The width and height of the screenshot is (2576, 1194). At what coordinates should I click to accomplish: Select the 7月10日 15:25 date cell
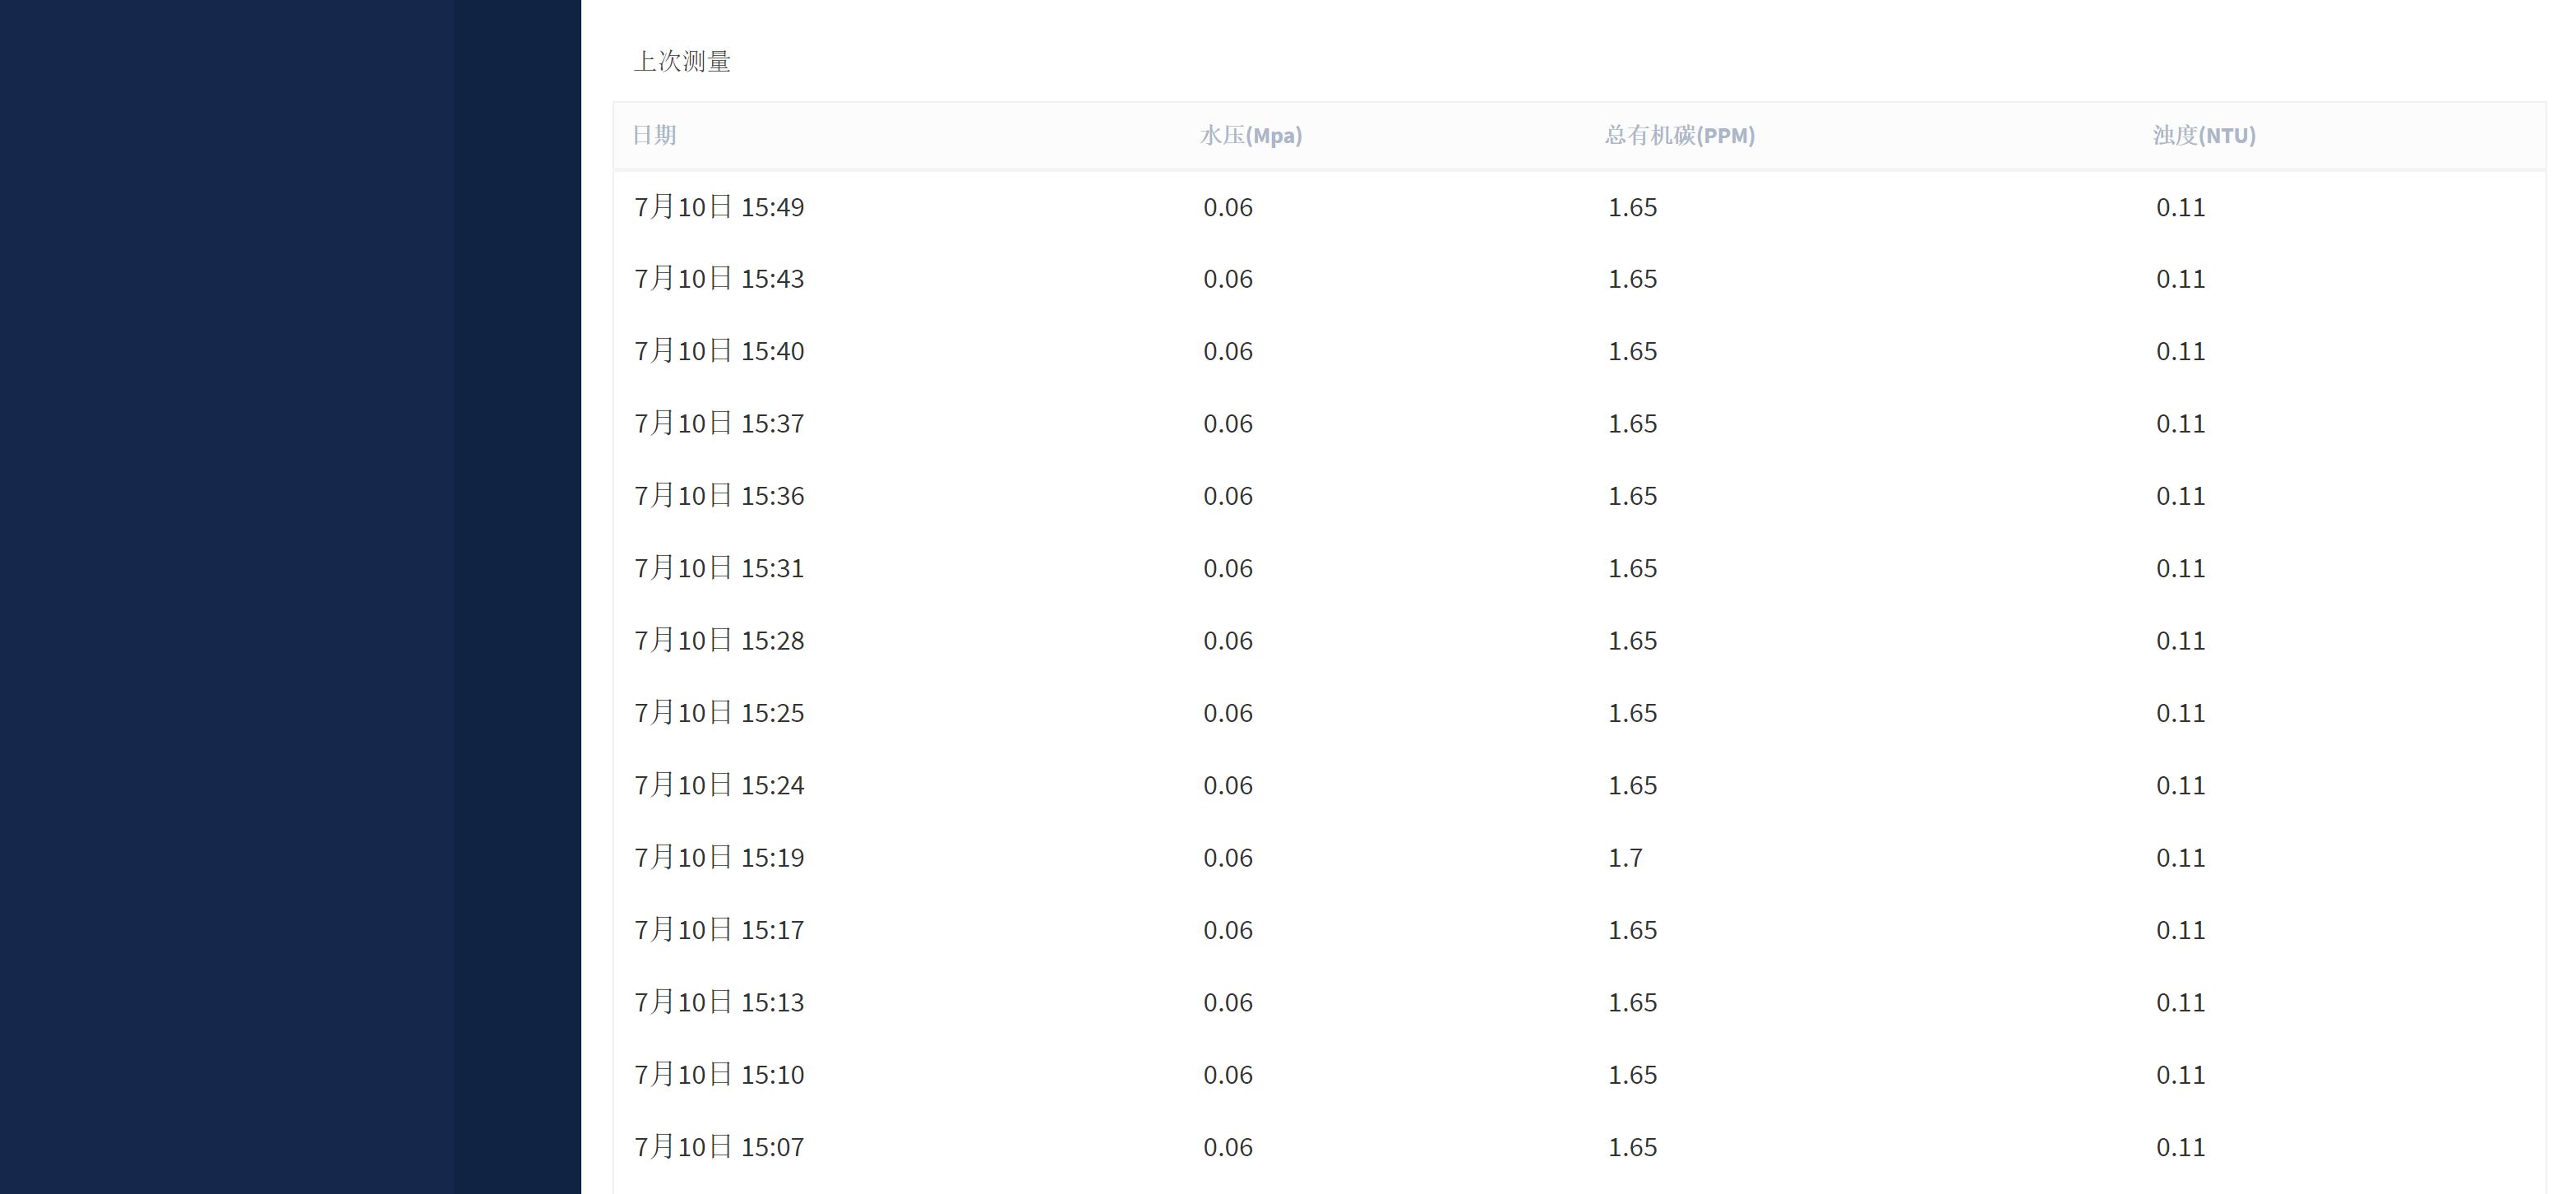pyautogui.click(x=719, y=713)
